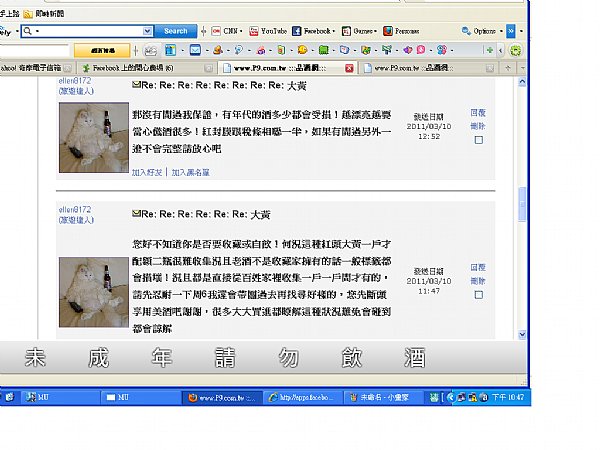The image size is (600, 450).
Task: Switch to the second www.P9.com.tw tab
Action: coord(427,68)
